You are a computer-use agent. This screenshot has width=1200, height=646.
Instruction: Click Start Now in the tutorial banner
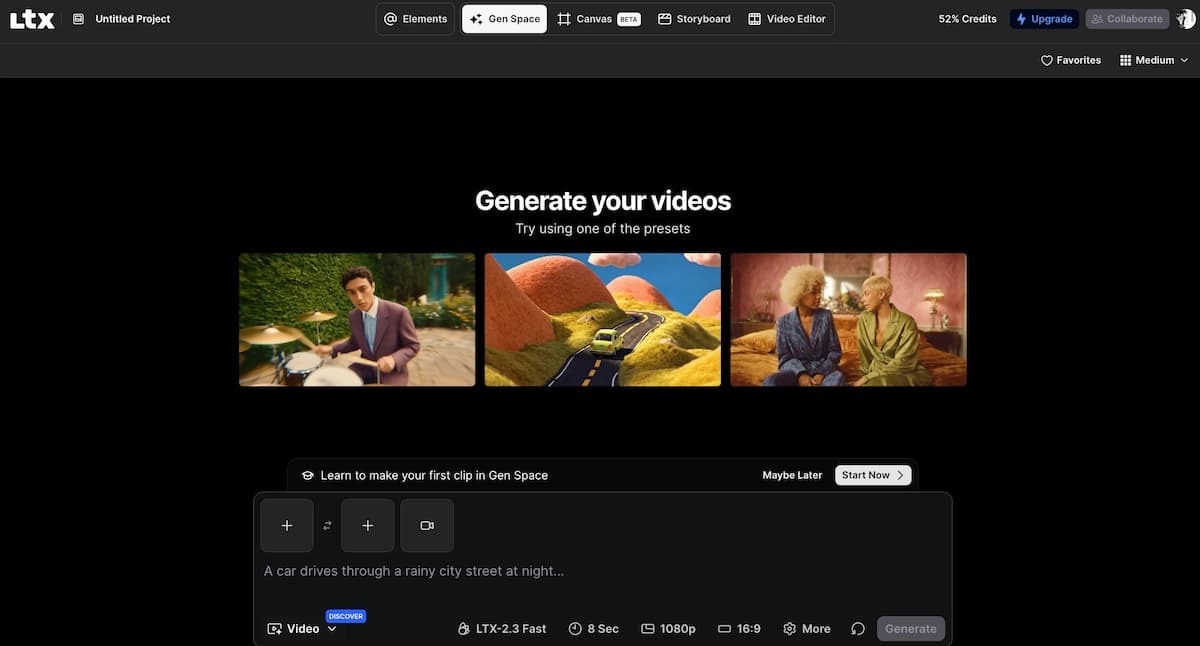(x=873, y=475)
